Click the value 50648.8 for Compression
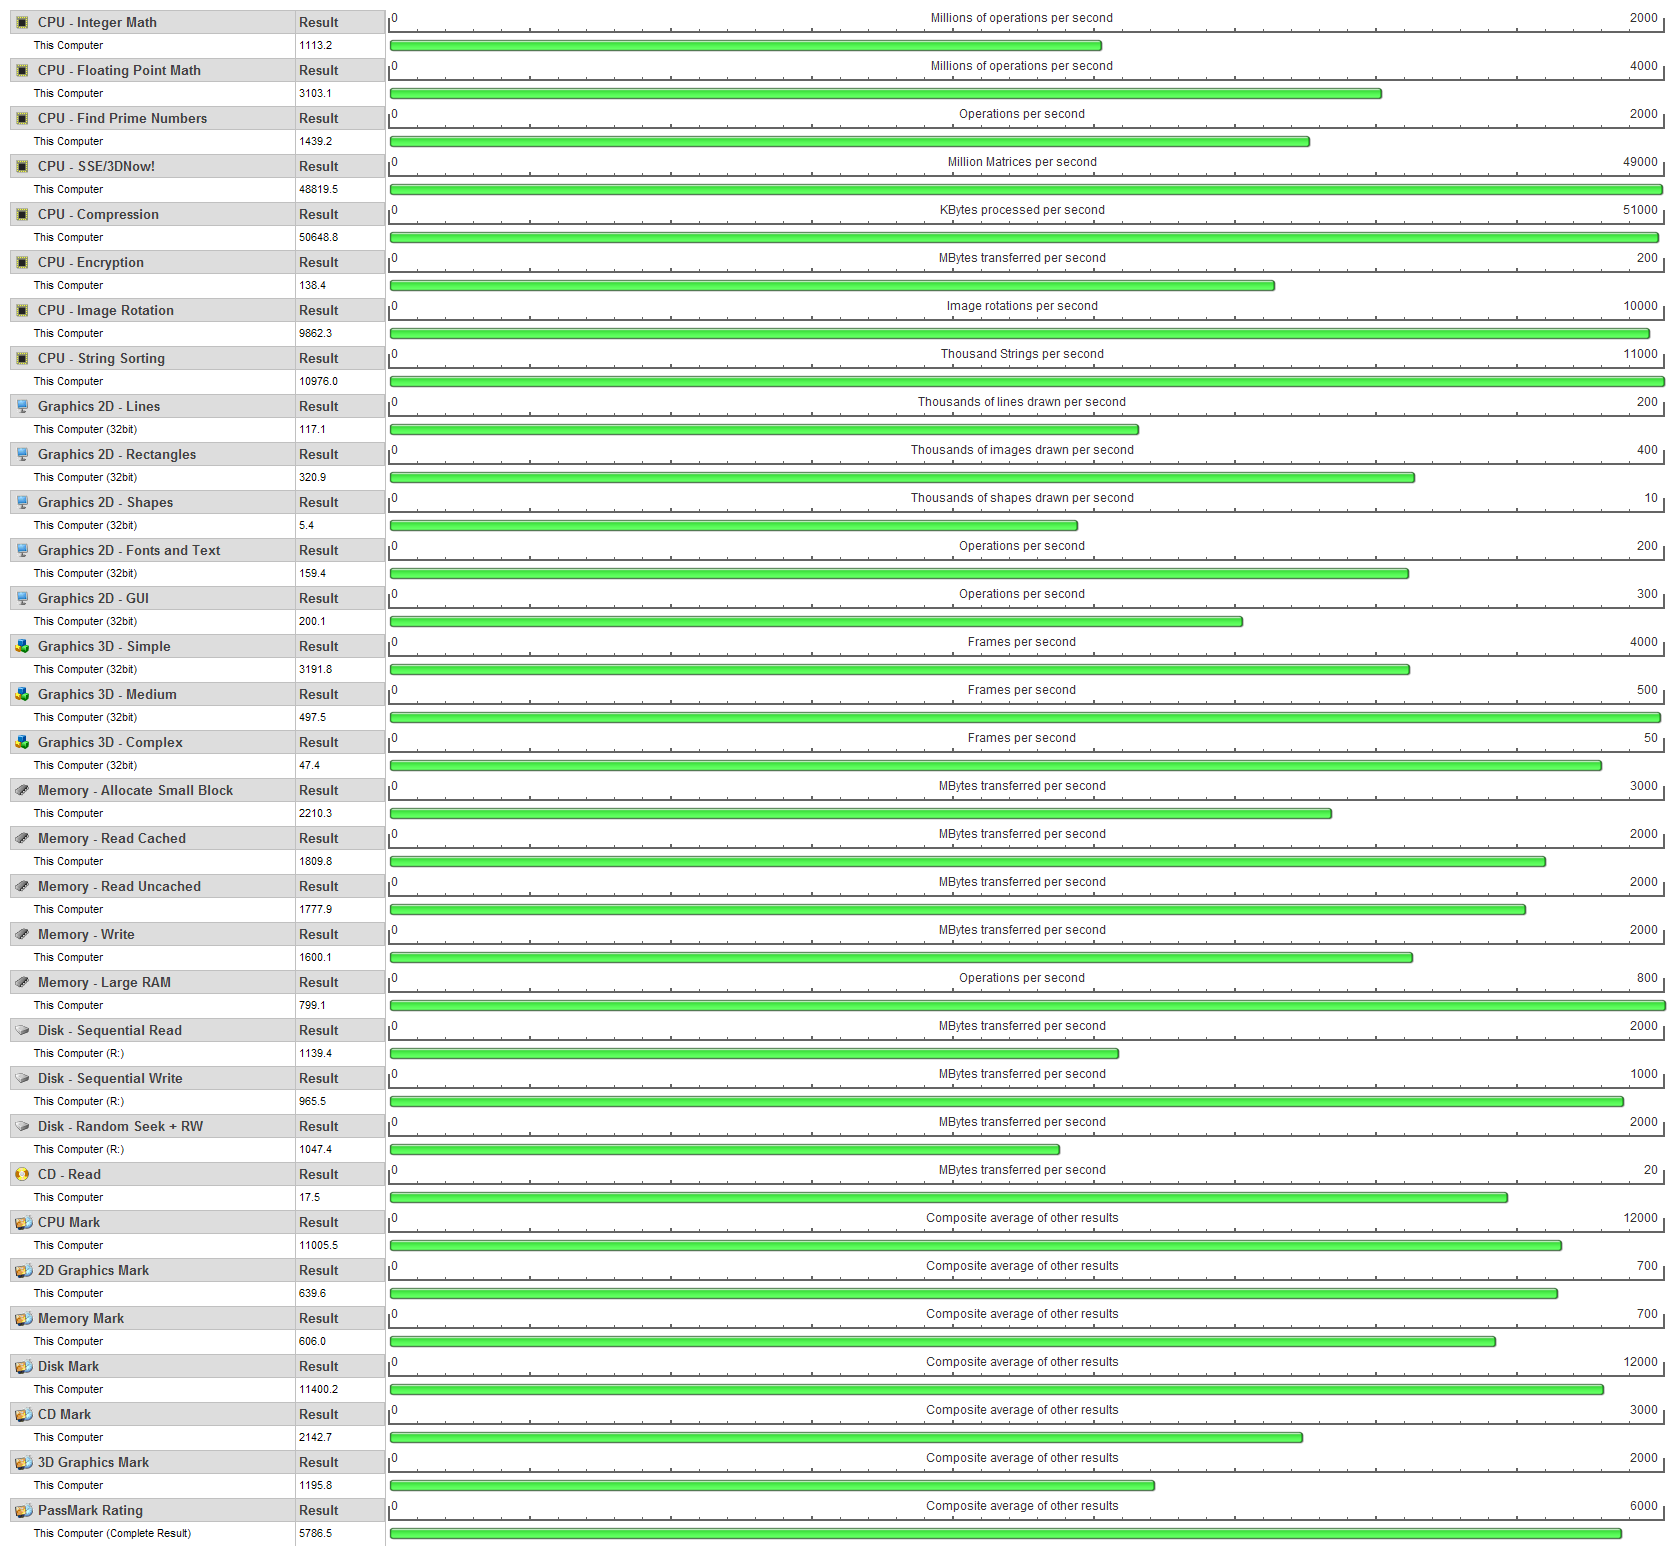1680x1556 pixels. [318, 237]
